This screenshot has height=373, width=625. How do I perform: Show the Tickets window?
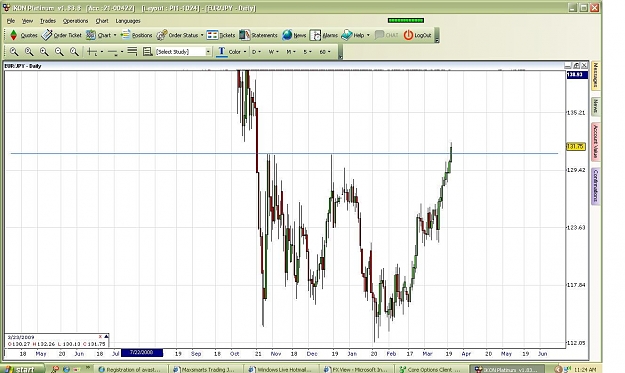click(221, 35)
